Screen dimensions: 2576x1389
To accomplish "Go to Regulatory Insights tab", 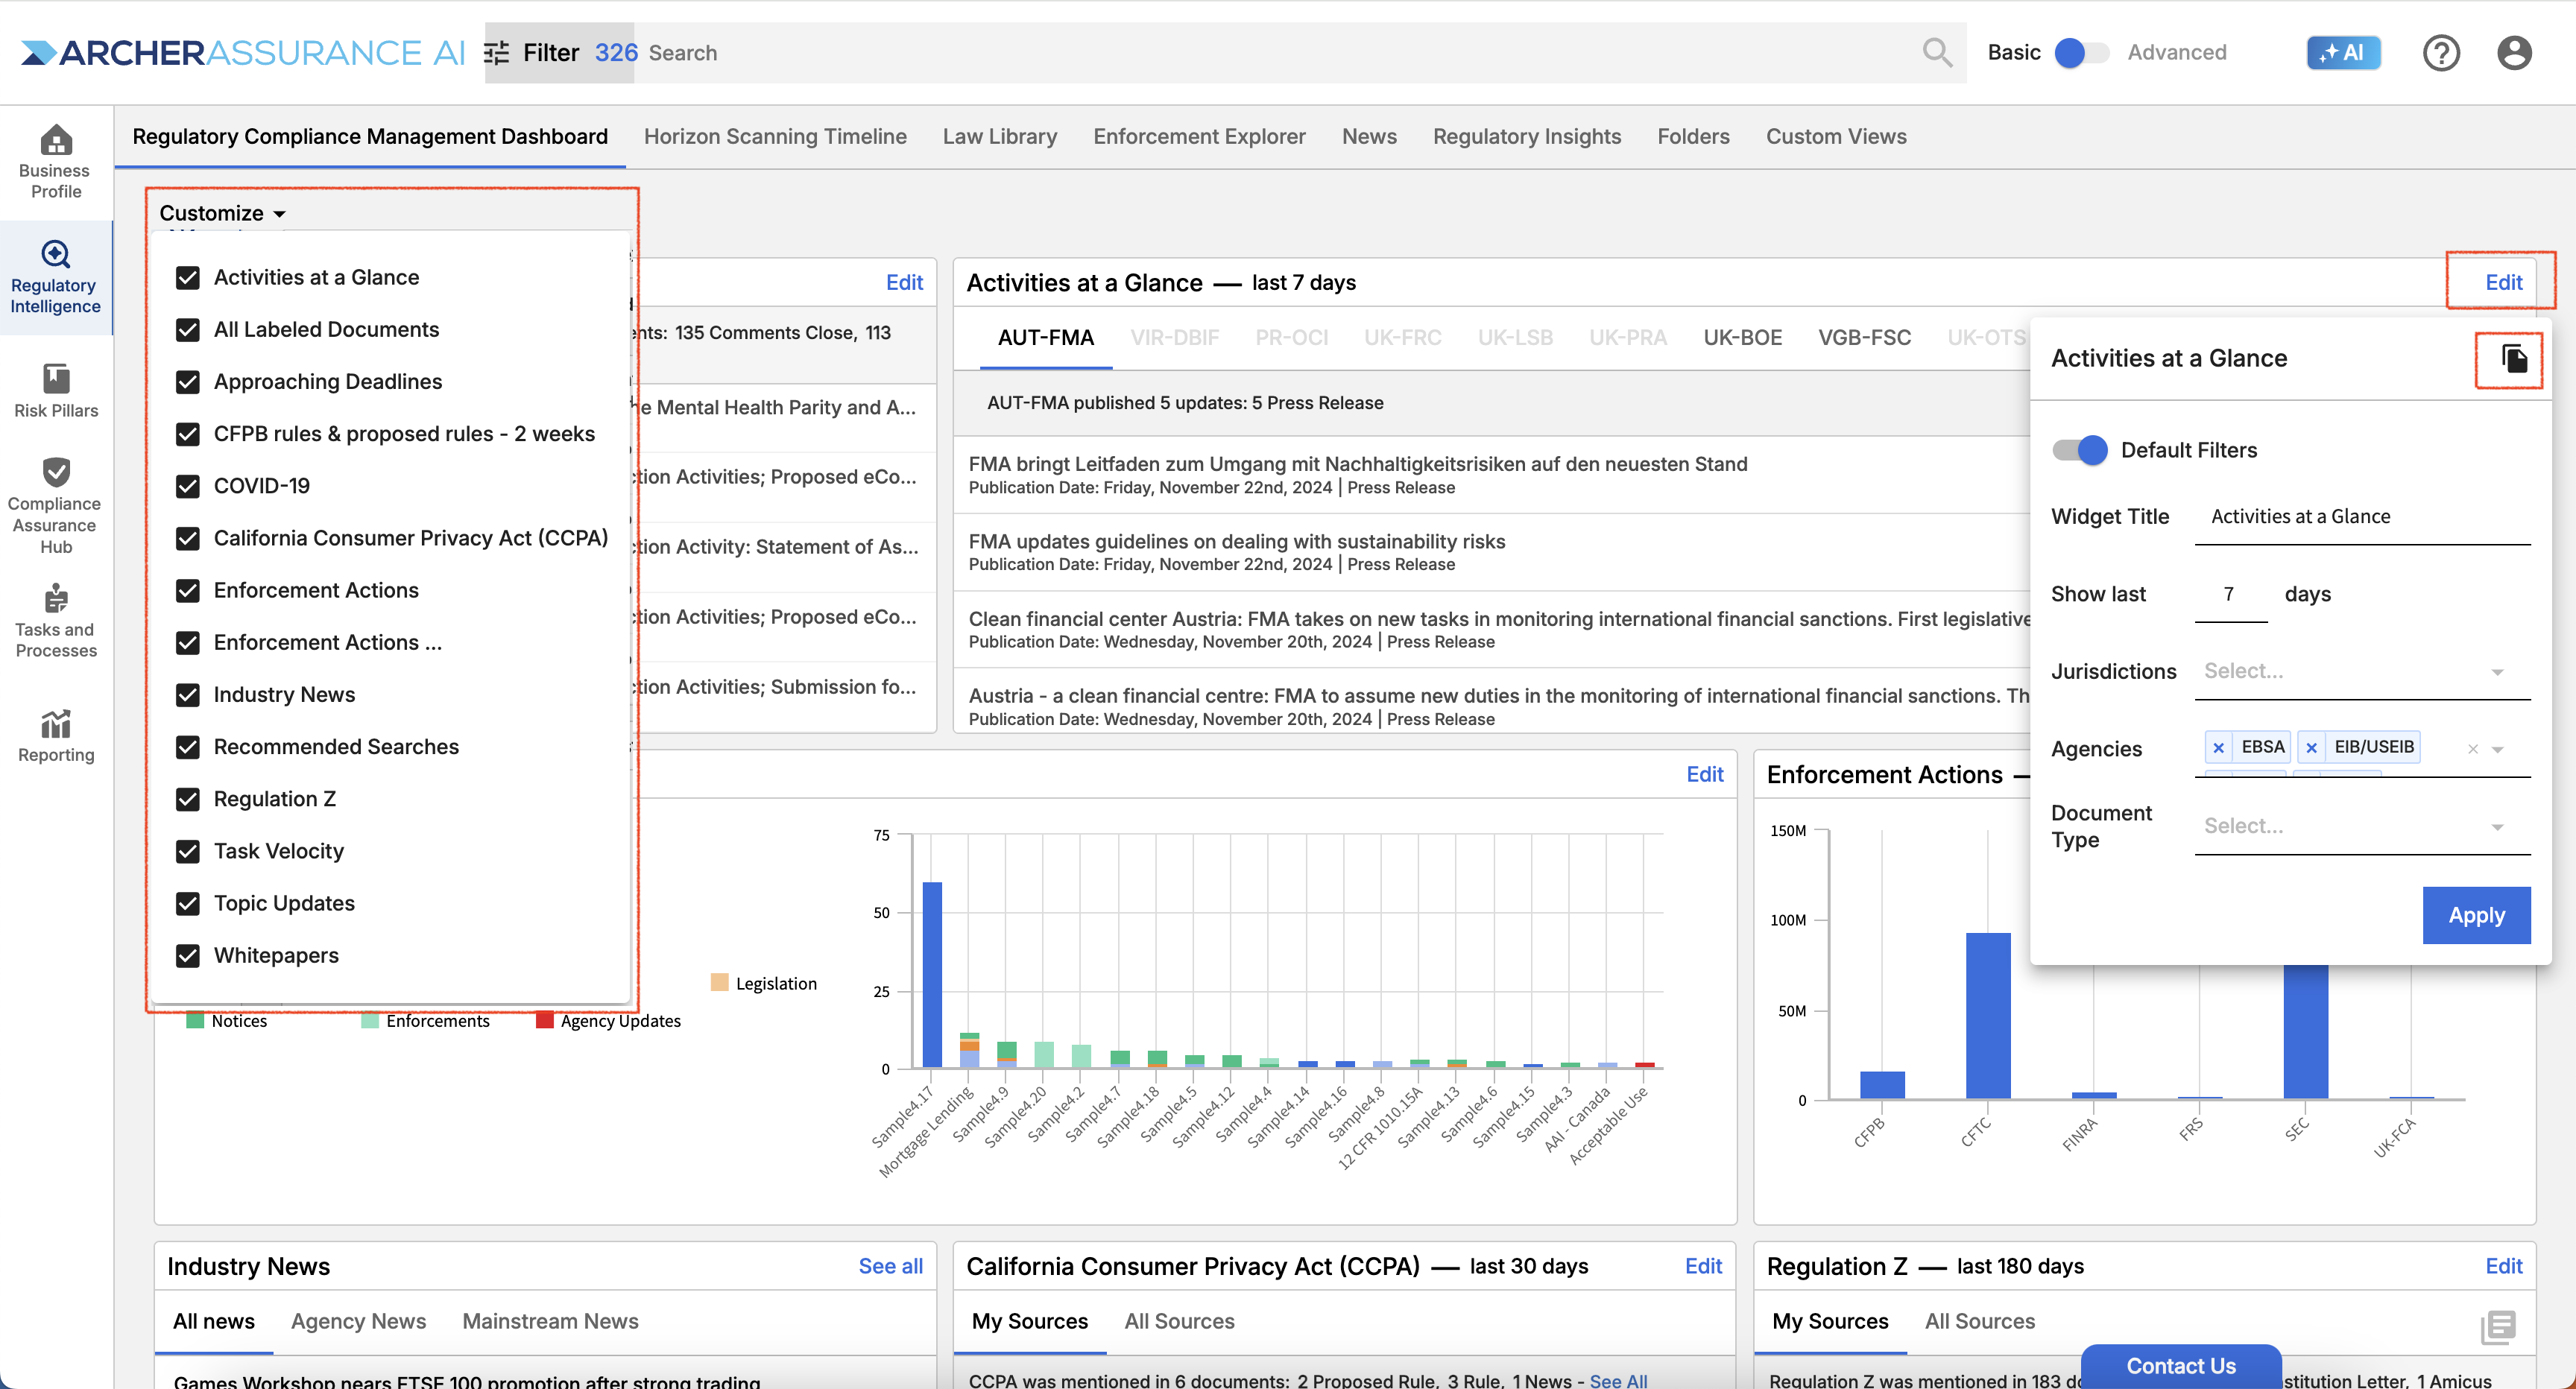I will [1526, 136].
